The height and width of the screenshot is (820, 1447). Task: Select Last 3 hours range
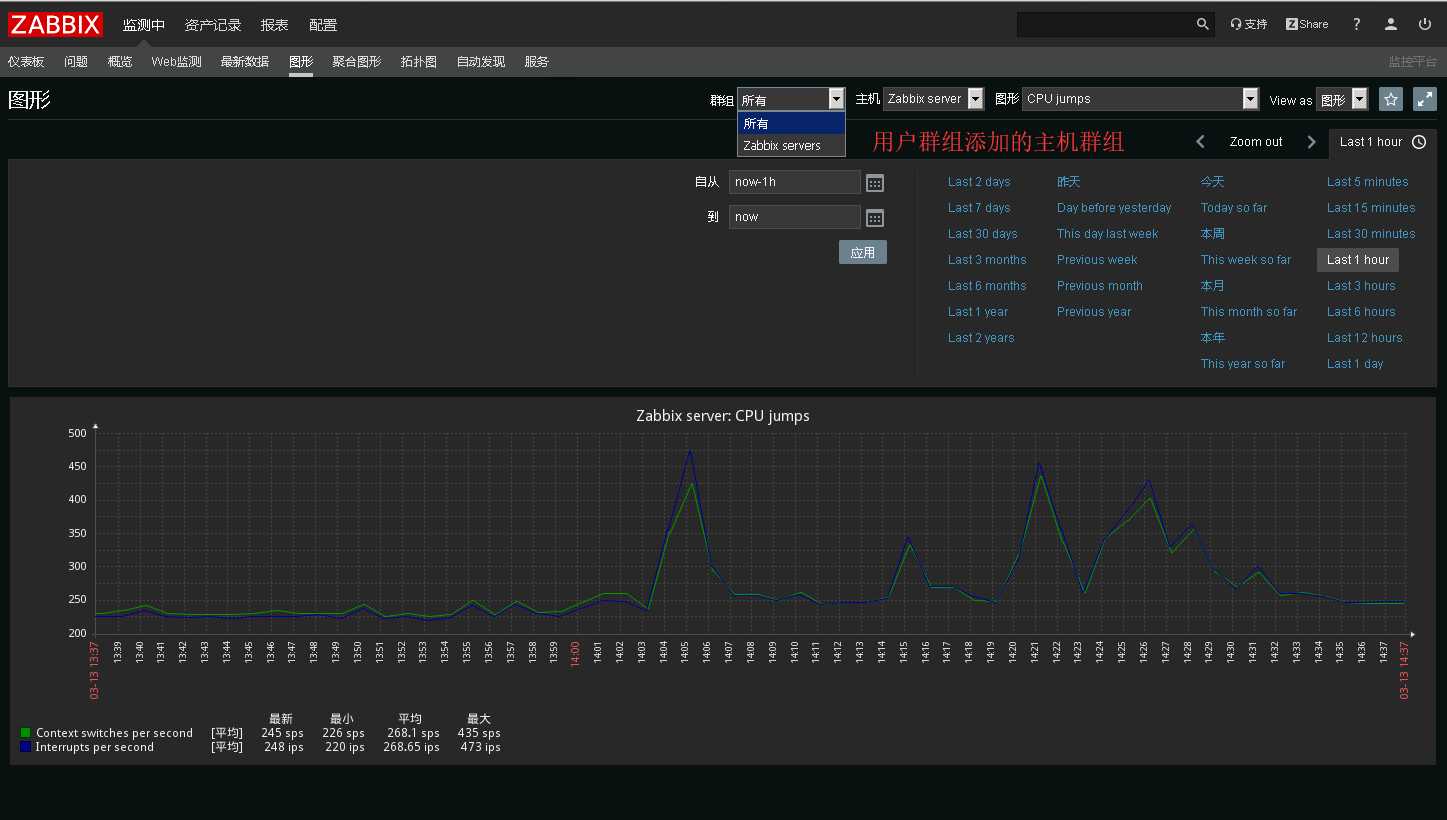(1361, 286)
